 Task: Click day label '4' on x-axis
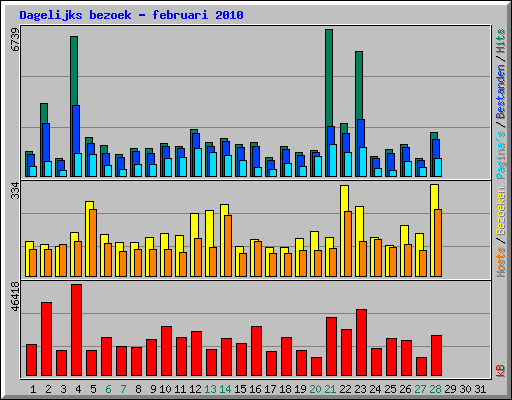coord(78,389)
